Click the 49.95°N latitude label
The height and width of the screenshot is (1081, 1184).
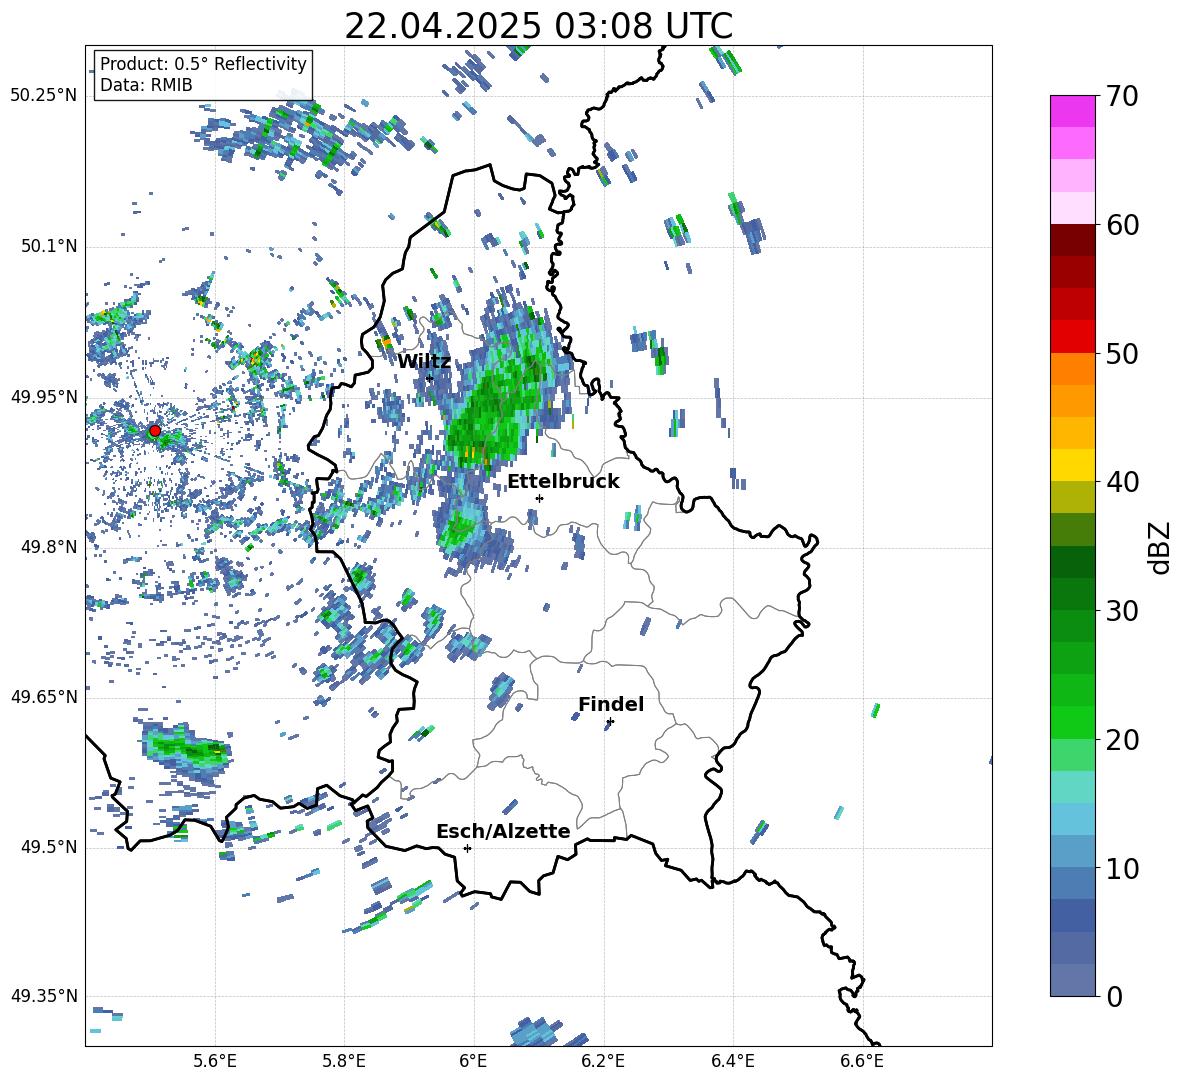[x=44, y=397]
